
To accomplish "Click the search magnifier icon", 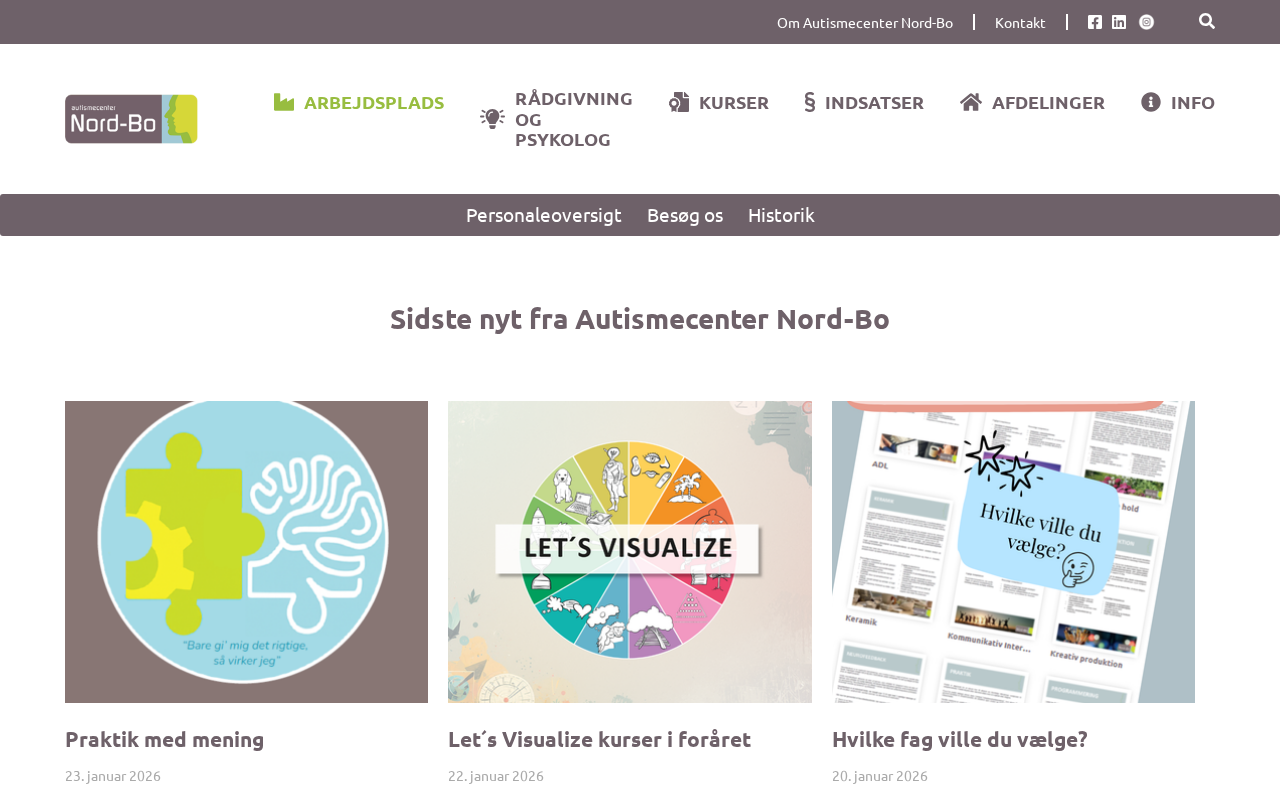I will (x=1207, y=21).
